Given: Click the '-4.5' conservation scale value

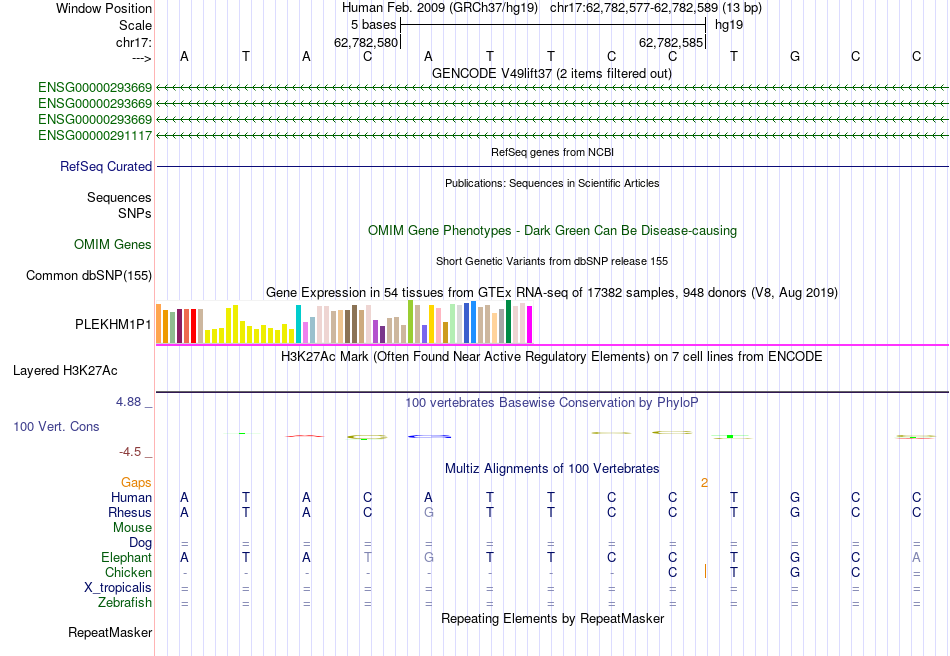Looking at the screenshot, I should click(130, 452).
